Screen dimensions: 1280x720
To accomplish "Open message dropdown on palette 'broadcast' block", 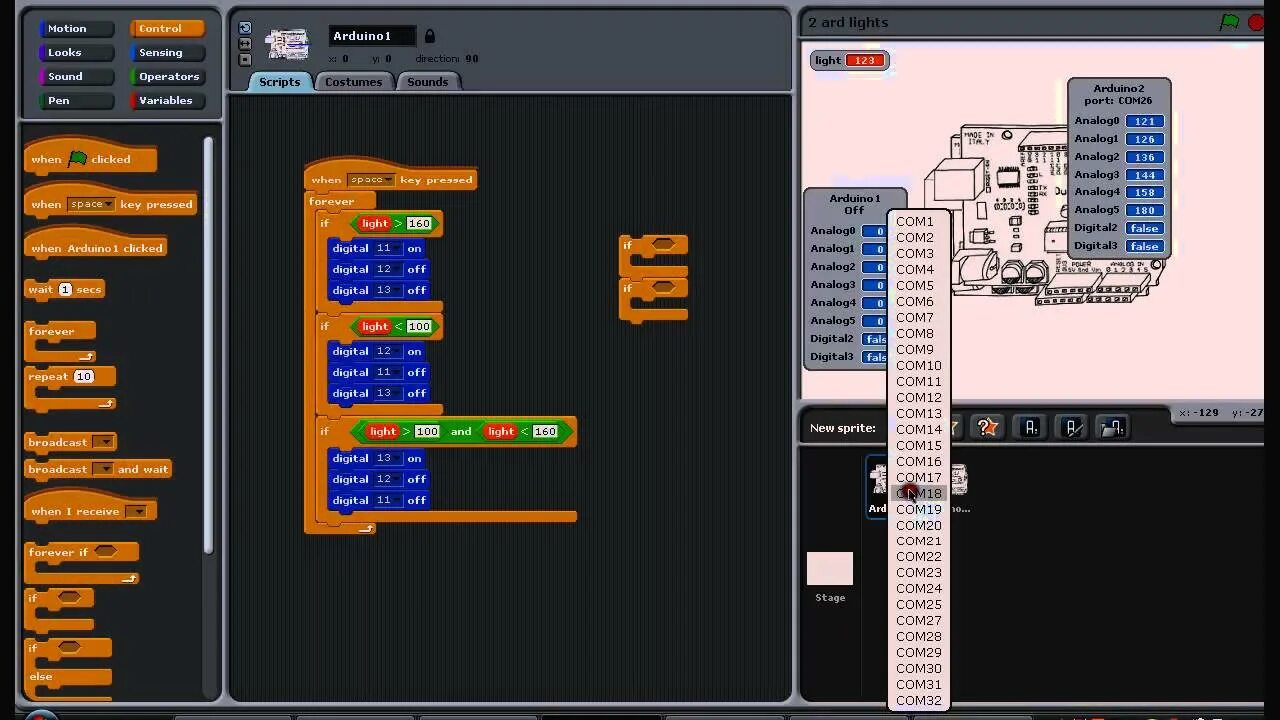I will (103, 442).
